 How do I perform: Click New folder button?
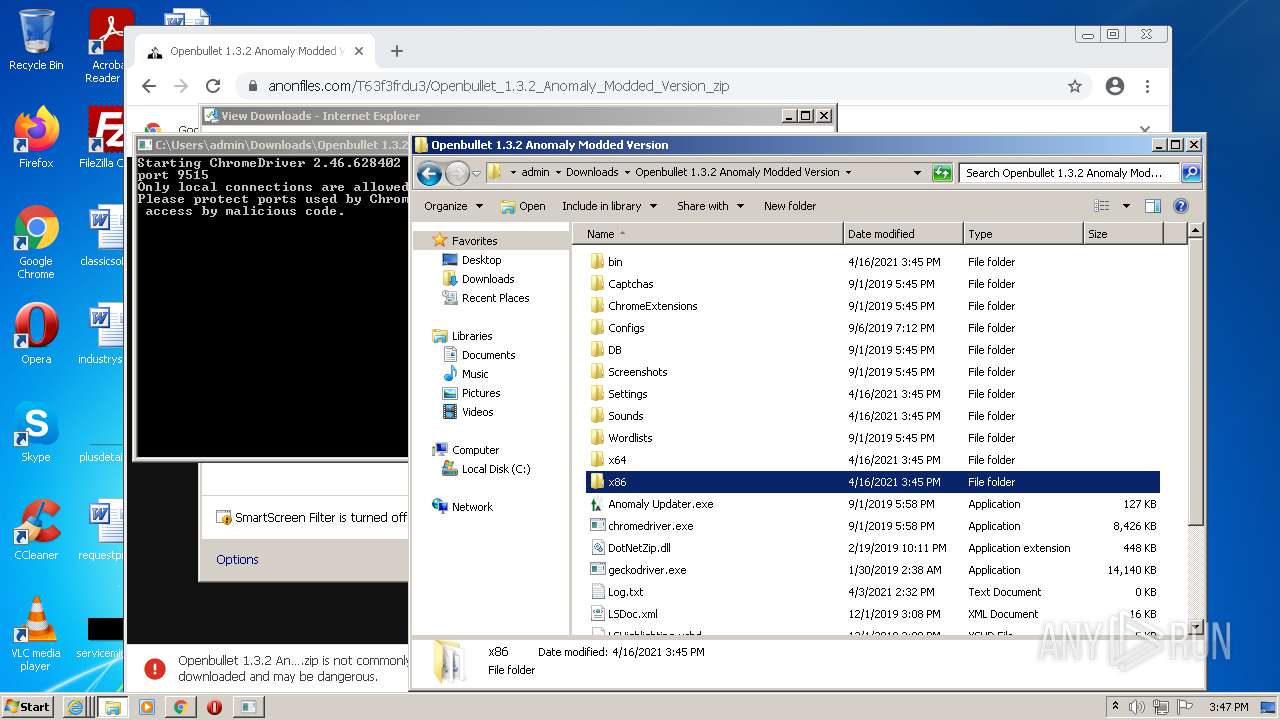click(790, 206)
